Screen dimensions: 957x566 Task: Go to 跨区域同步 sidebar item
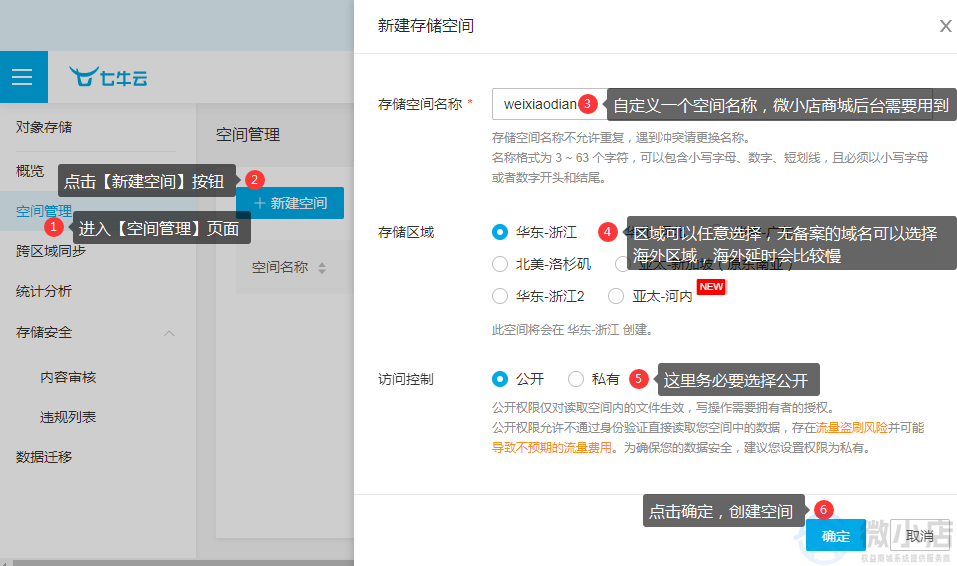point(50,251)
